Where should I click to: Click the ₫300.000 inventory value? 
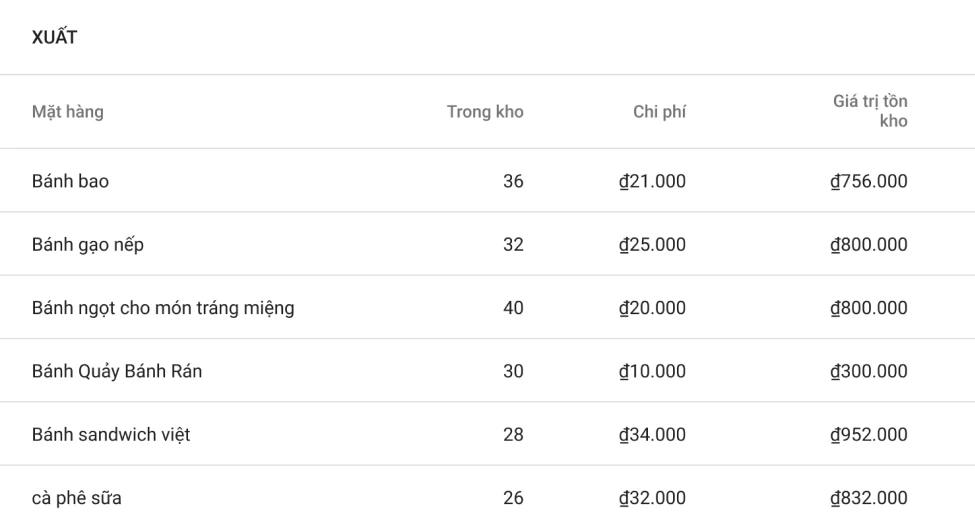click(x=869, y=371)
